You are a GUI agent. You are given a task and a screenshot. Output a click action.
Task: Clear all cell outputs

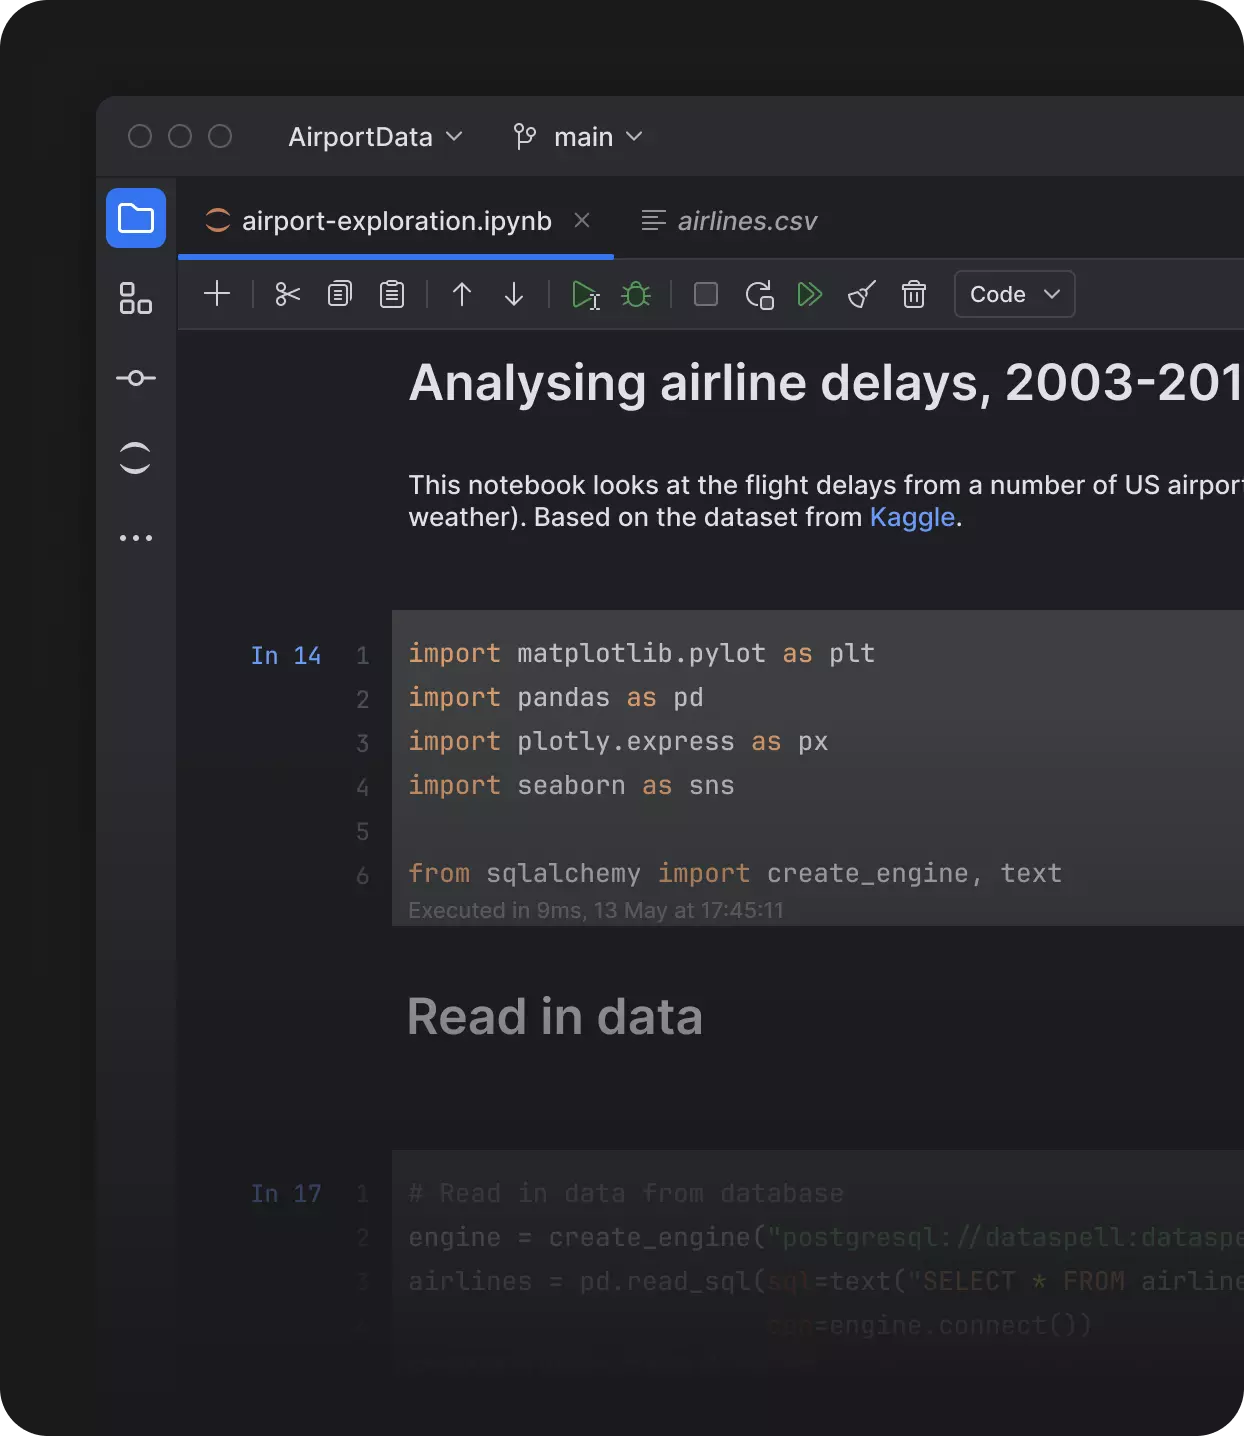pos(861,294)
